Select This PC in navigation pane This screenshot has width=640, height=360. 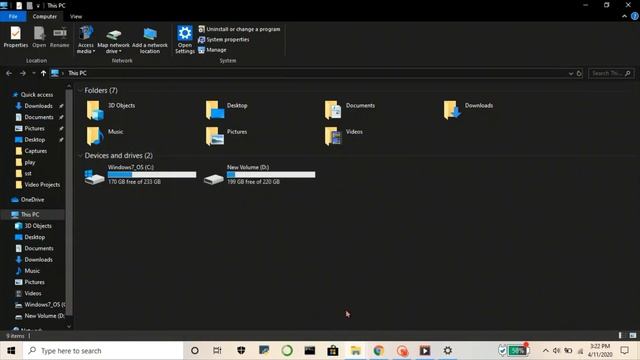pyautogui.click(x=30, y=214)
